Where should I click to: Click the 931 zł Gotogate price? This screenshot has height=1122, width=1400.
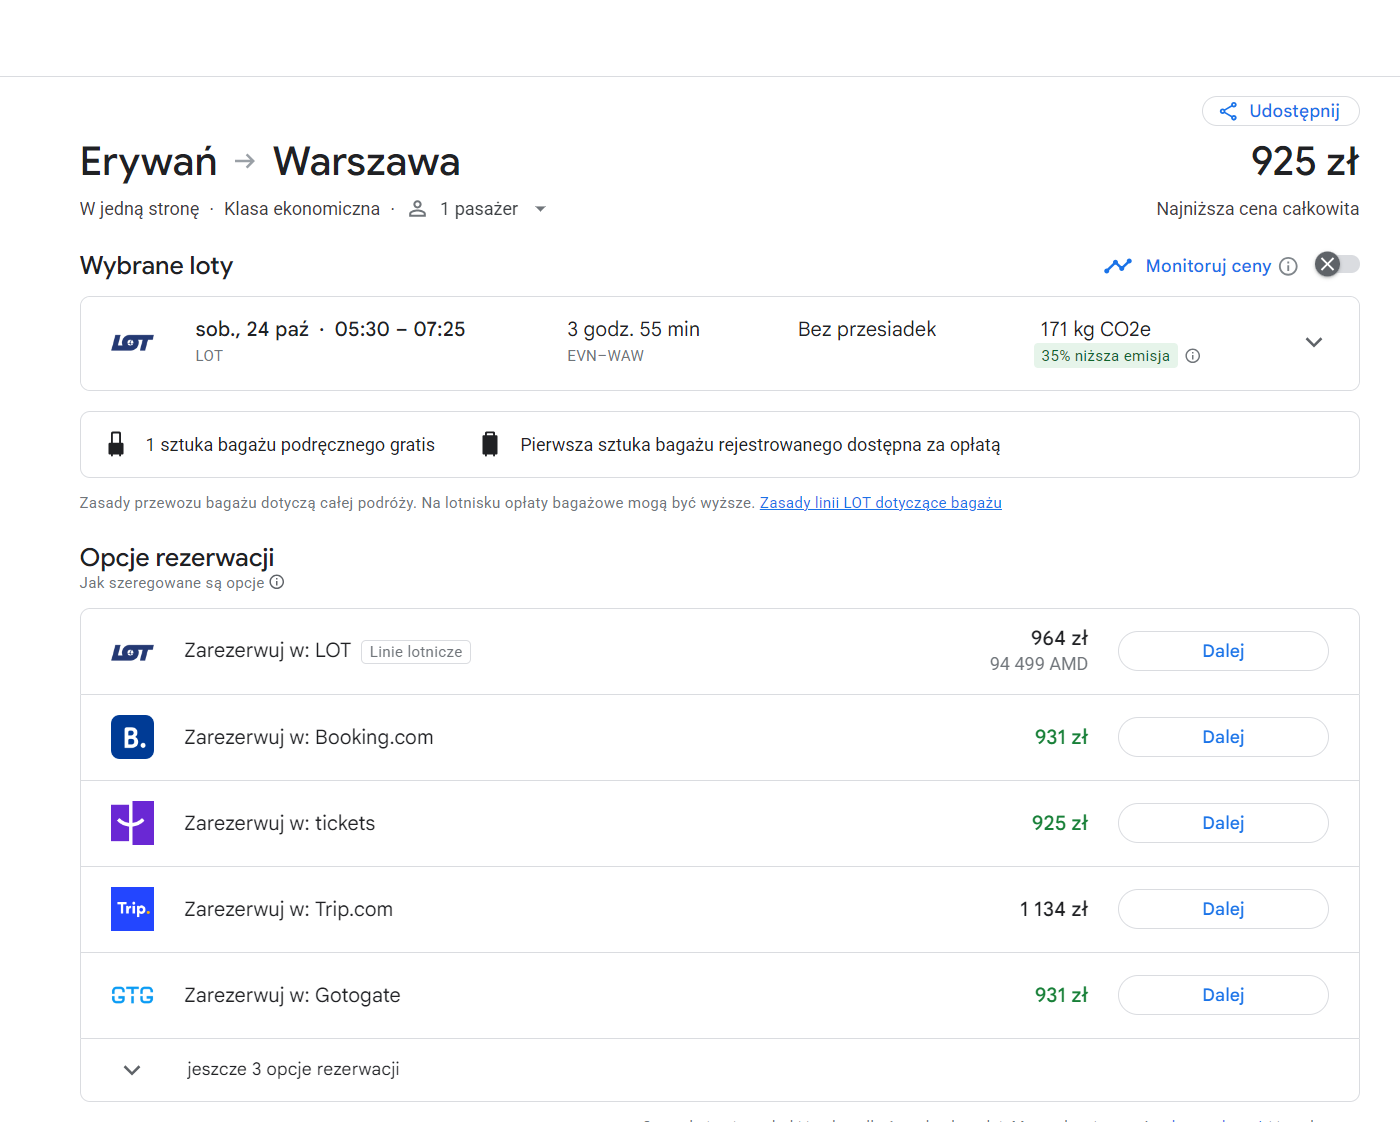coord(1061,995)
